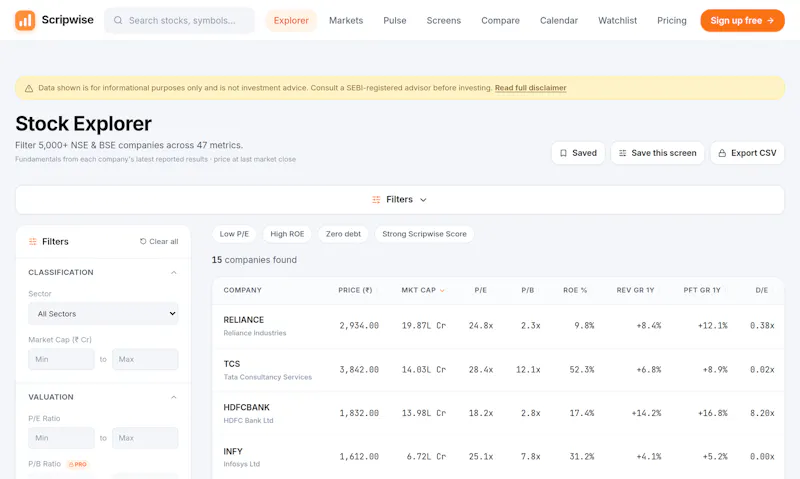Clear all filters
This screenshot has width=800, height=479.
pyautogui.click(x=159, y=241)
